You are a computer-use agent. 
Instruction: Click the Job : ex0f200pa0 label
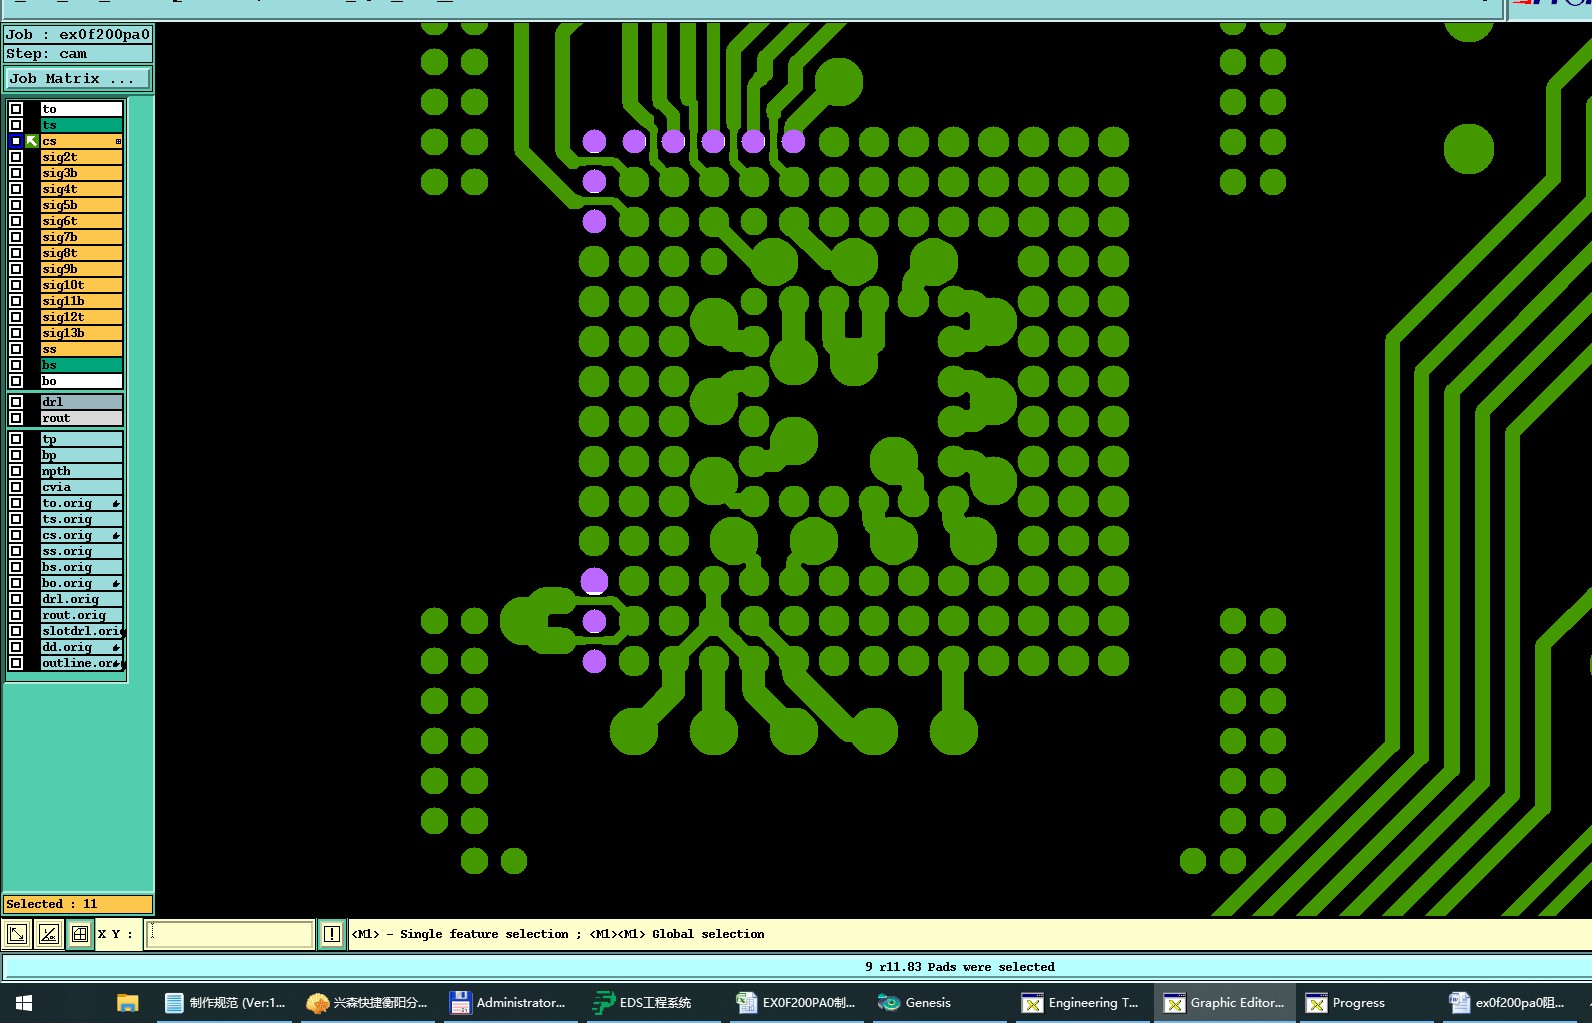pos(78,34)
